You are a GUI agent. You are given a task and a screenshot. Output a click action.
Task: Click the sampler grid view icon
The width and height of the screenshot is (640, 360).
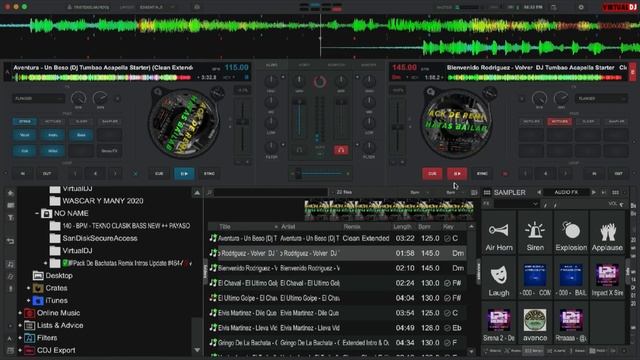tap(487, 192)
